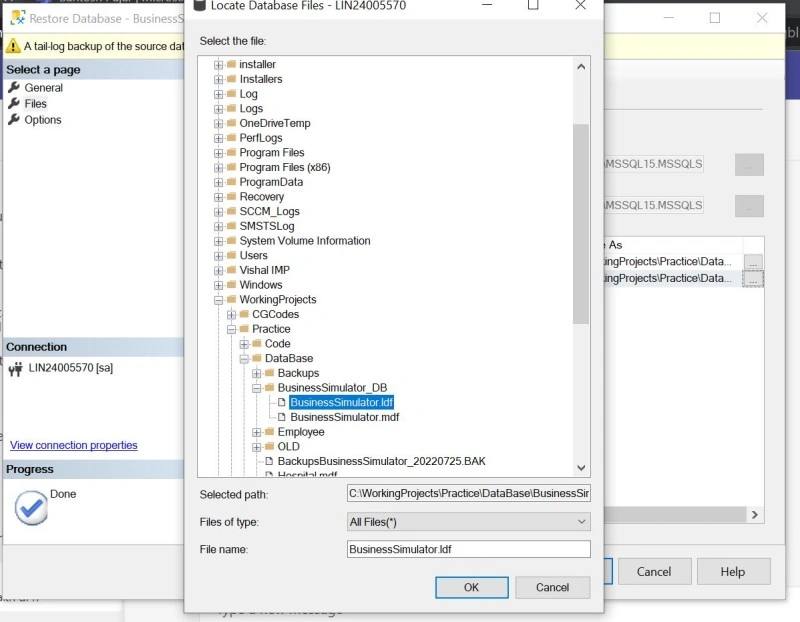
Task: Click the ProgramData folder icon
Action: click(x=231, y=182)
